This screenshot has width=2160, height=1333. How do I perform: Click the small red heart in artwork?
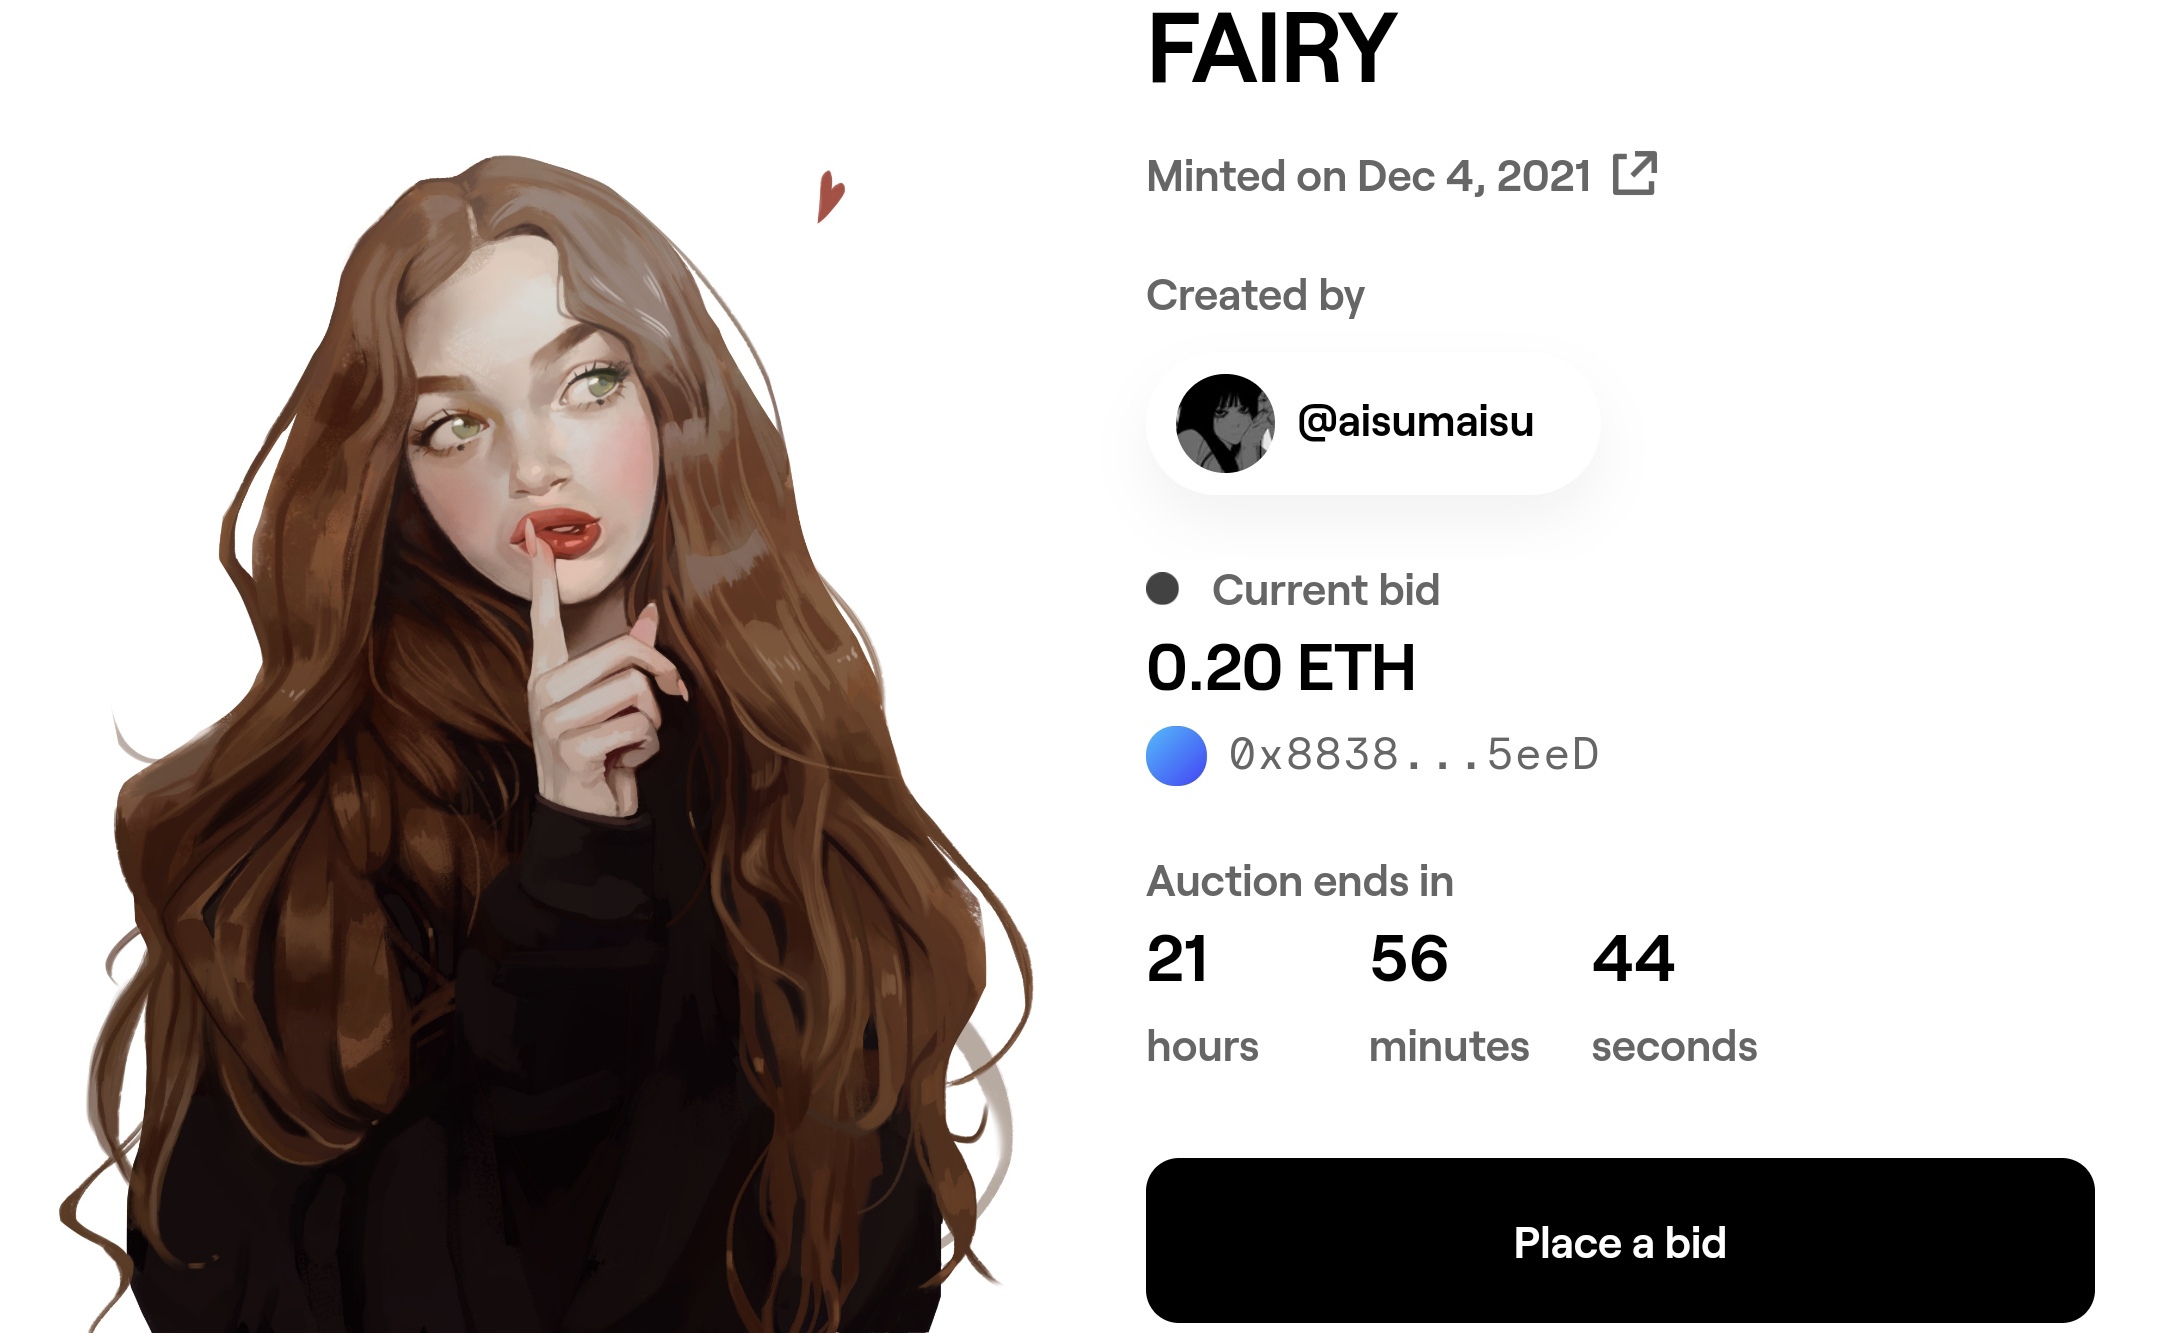[830, 196]
